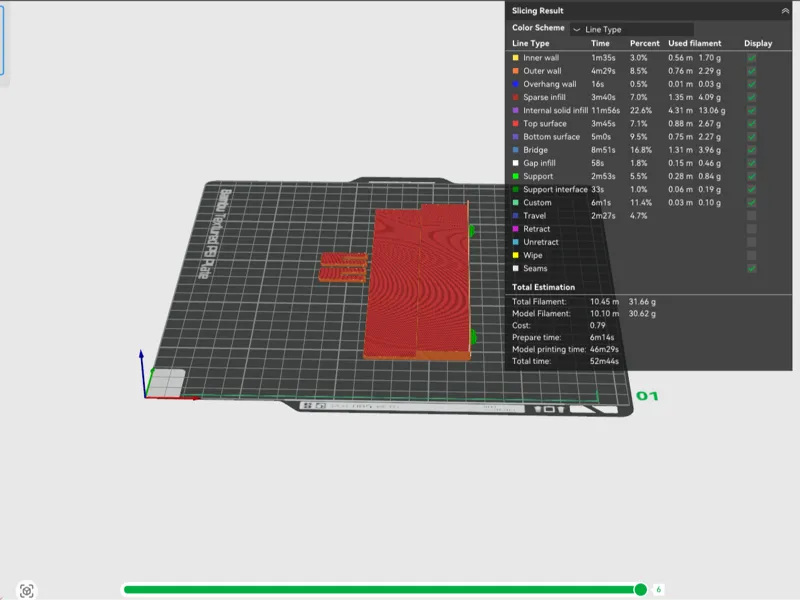Hide Support lines via its checkbox
Image resolution: width=800 pixels, height=600 pixels.
[752, 177]
